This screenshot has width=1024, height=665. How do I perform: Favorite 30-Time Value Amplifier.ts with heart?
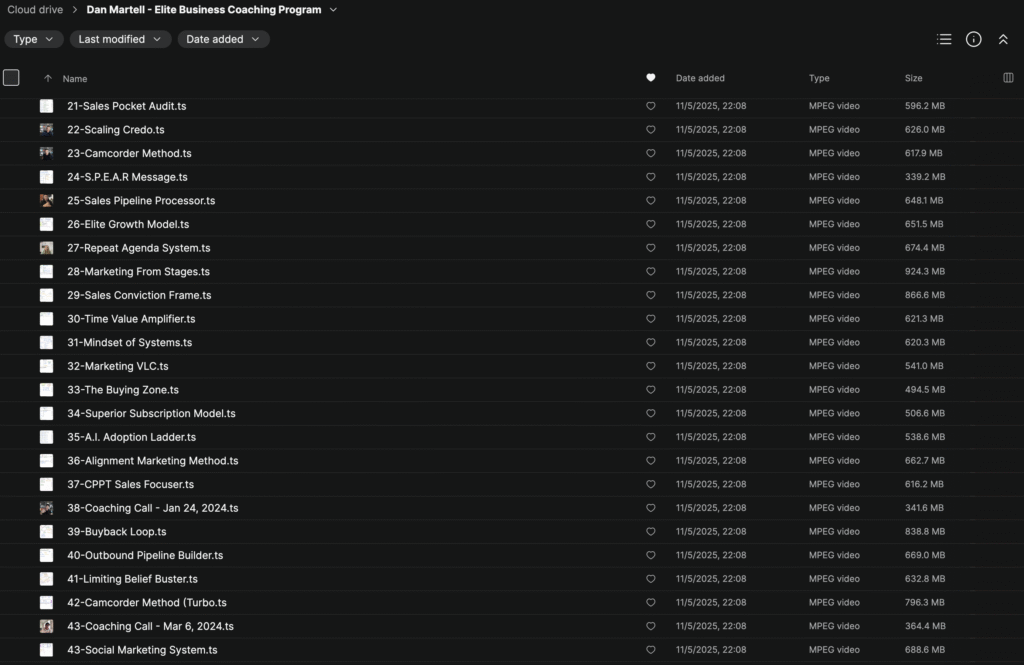pyautogui.click(x=651, y=319)
